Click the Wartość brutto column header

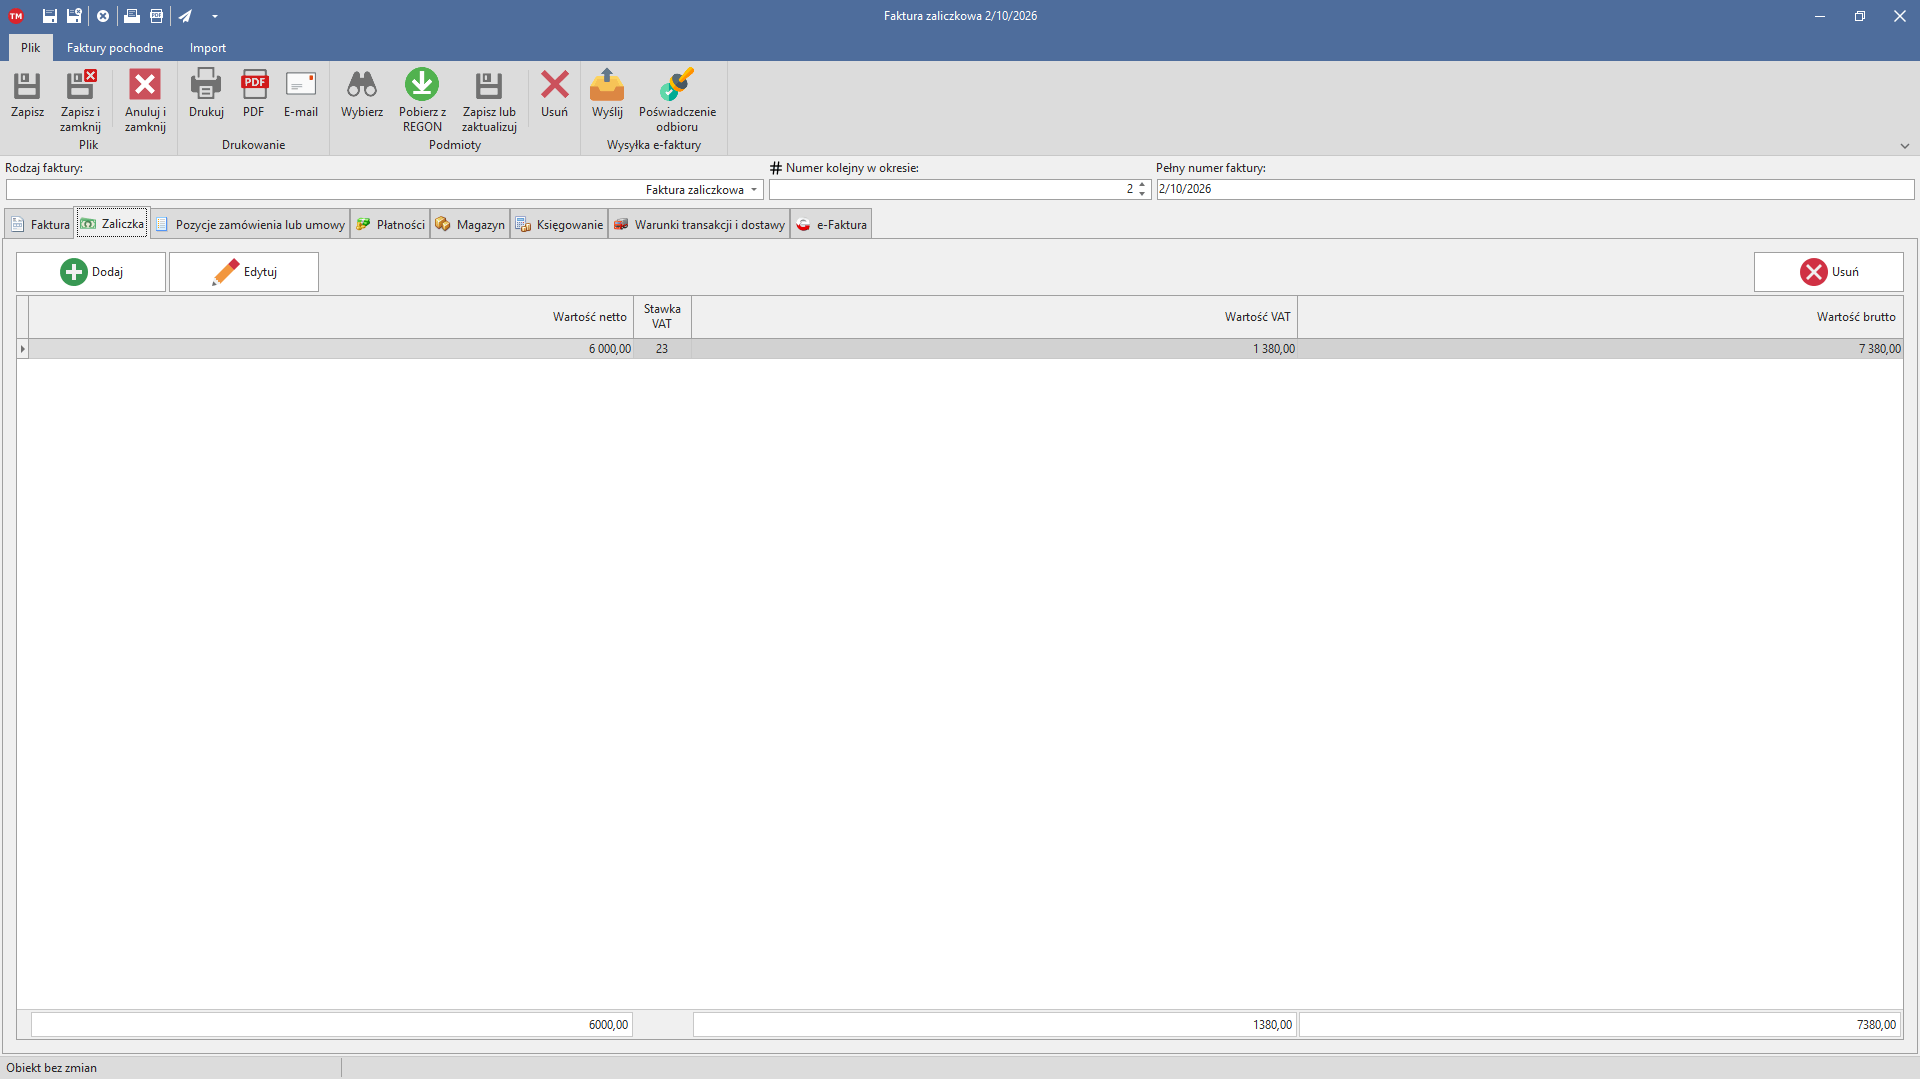[x=1600, y=317]
